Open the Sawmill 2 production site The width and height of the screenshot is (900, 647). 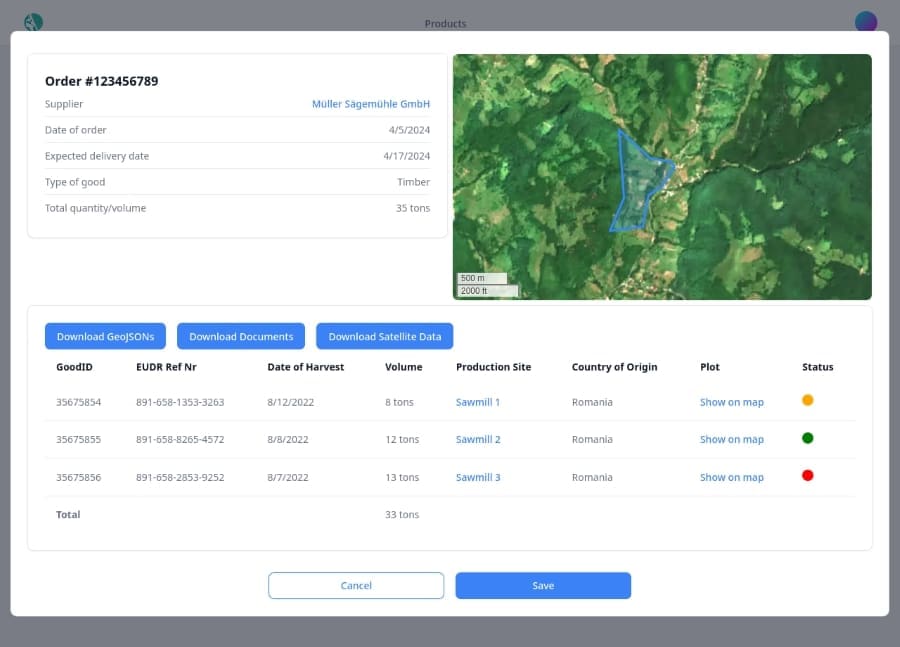pos(477,439)
